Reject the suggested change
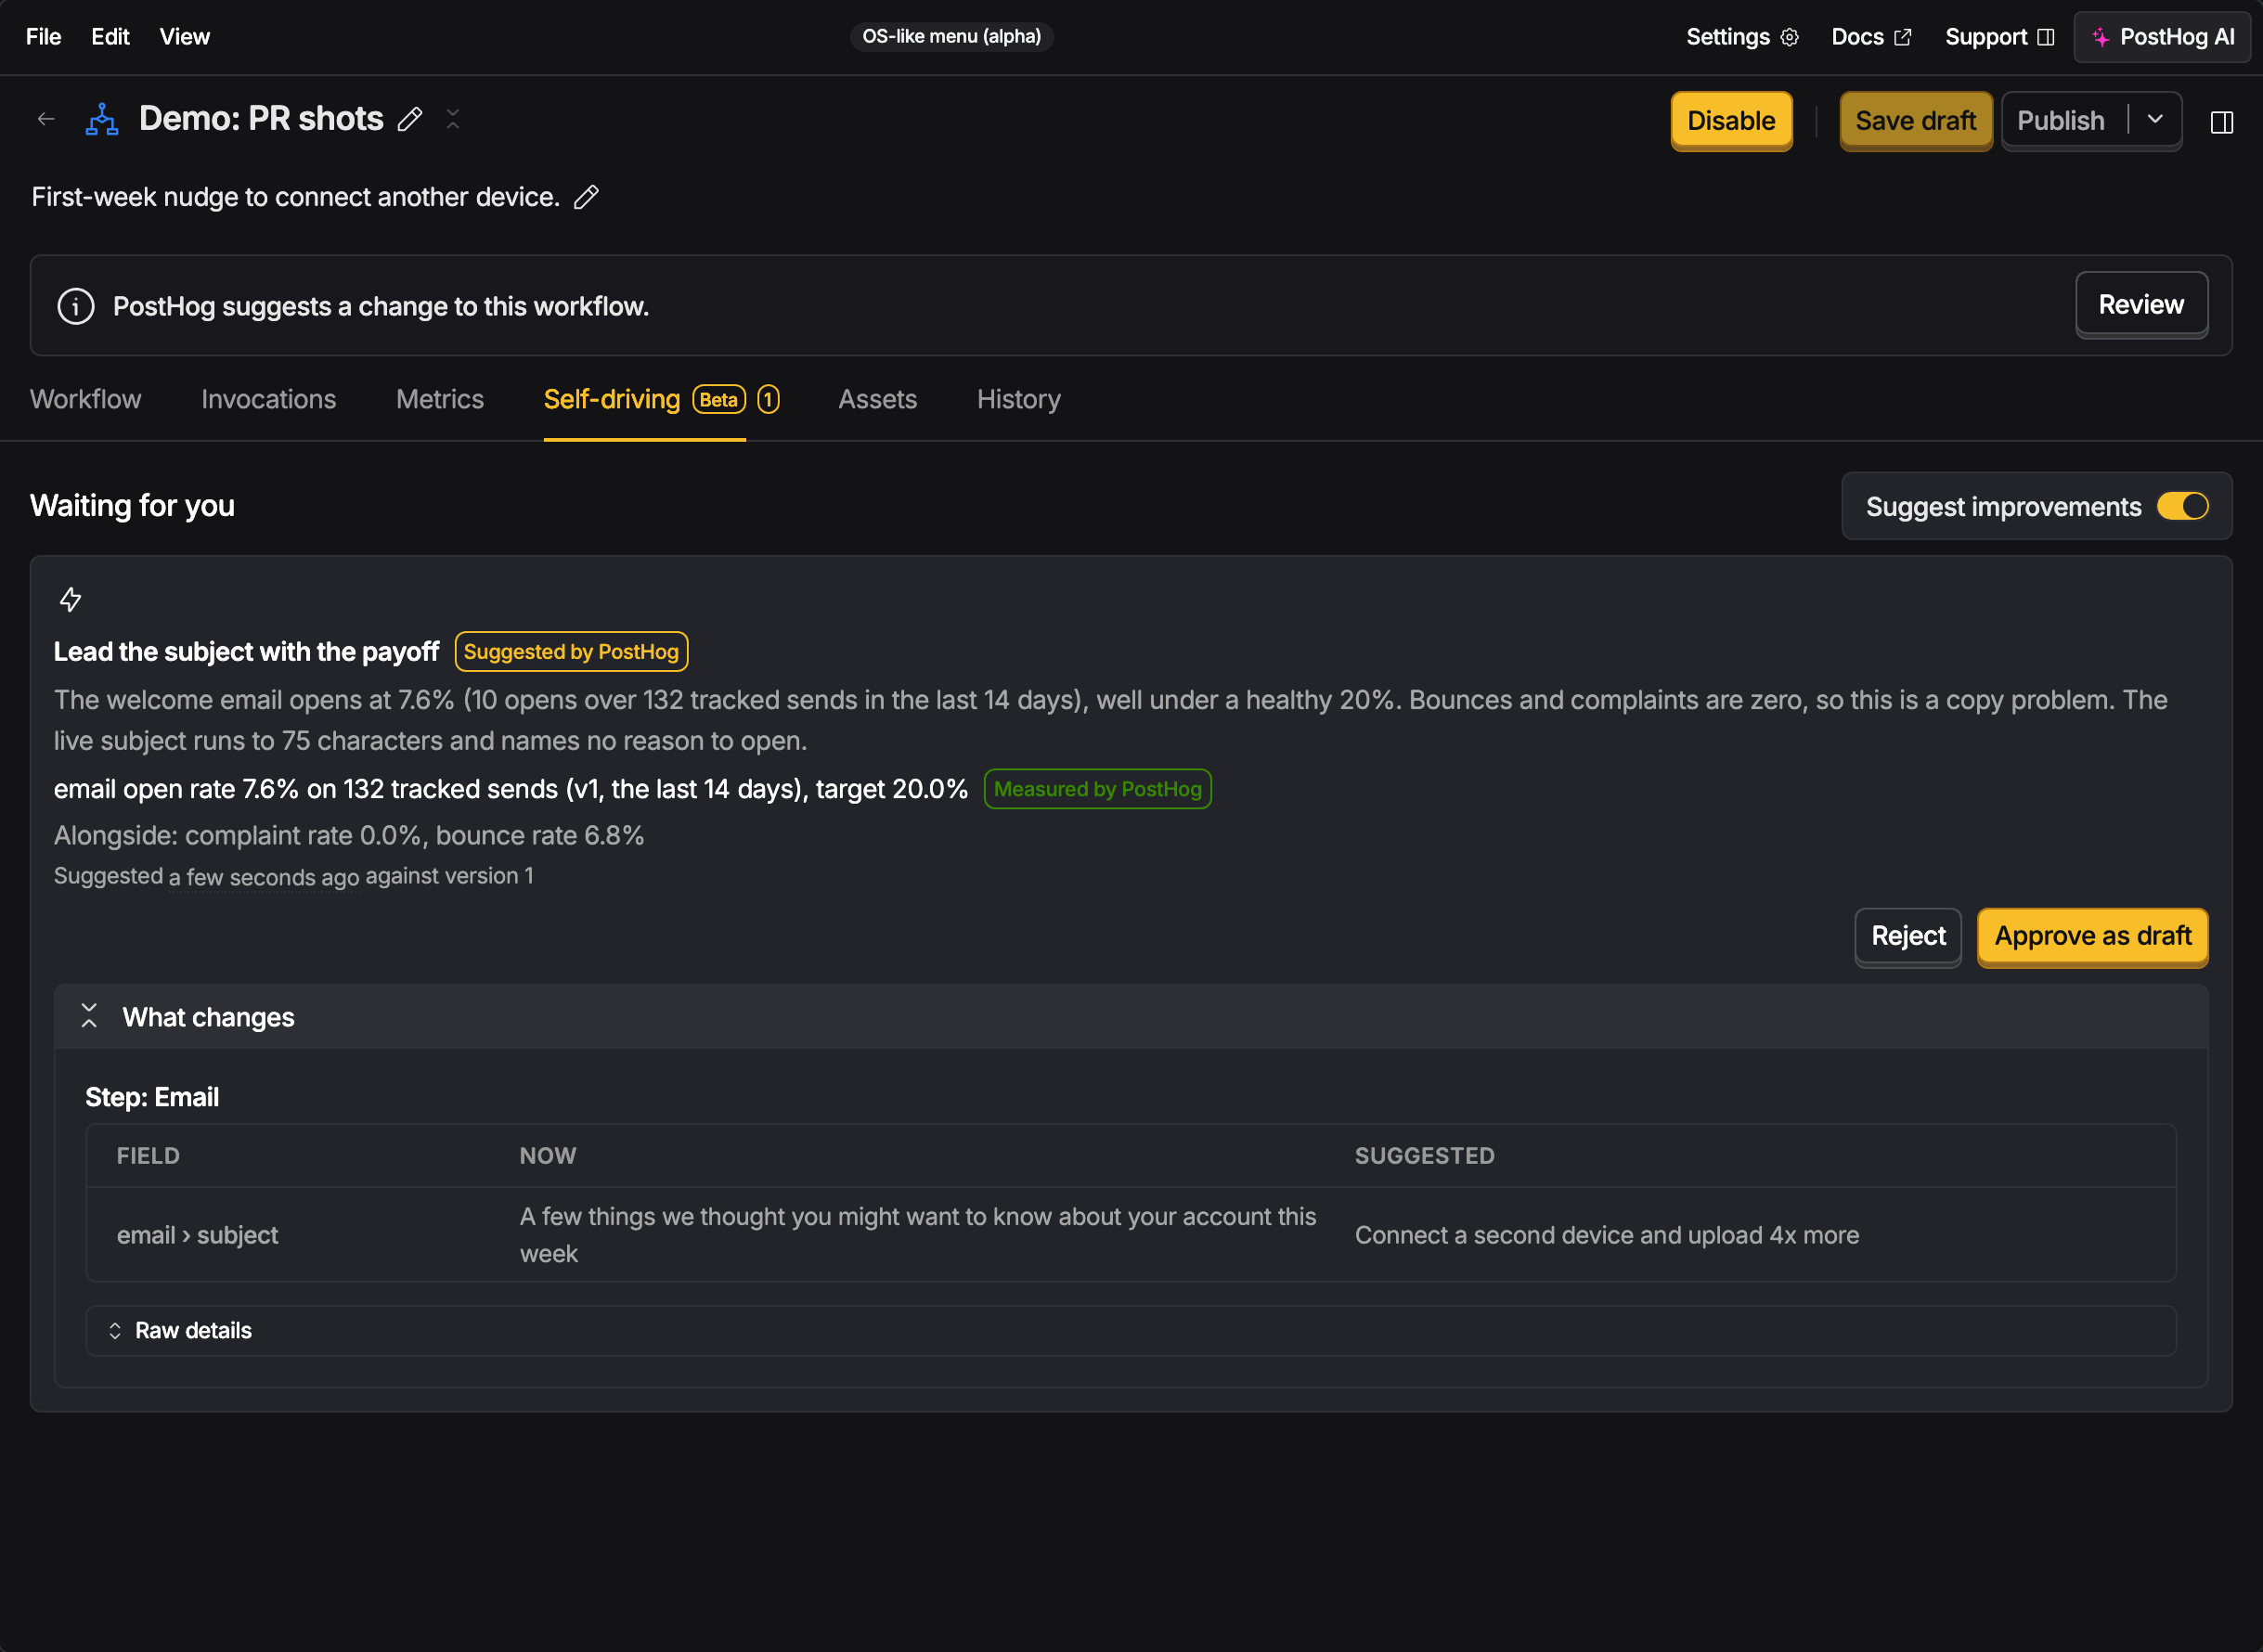2263x1652 pixels. point(1908,936)
